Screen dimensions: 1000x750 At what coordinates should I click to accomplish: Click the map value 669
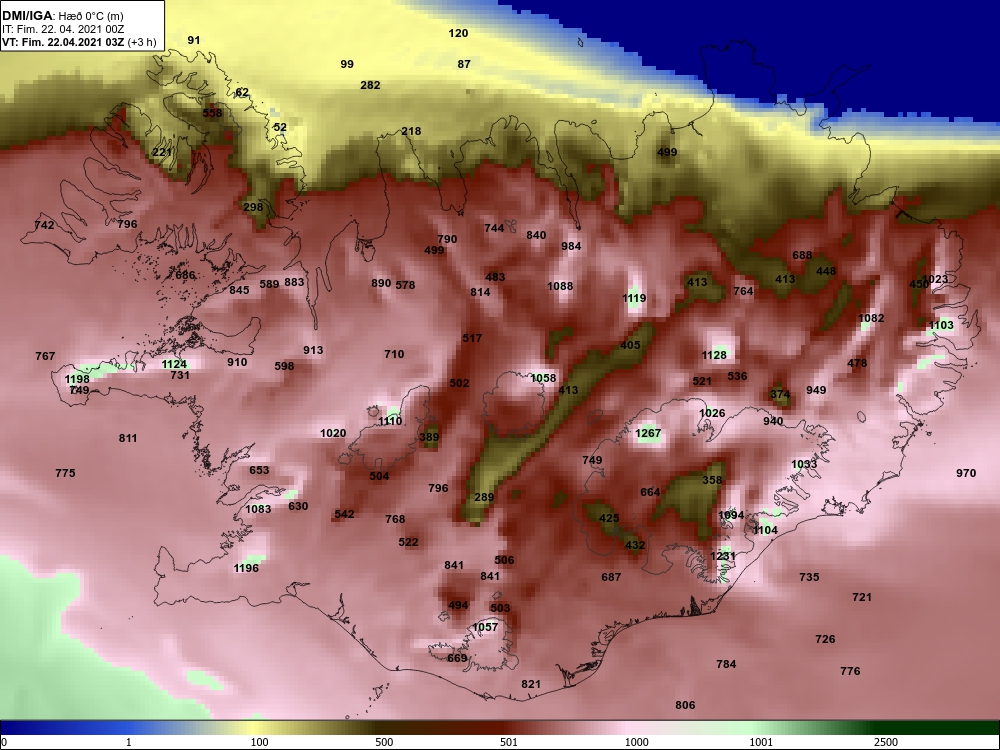pos(457,658)
